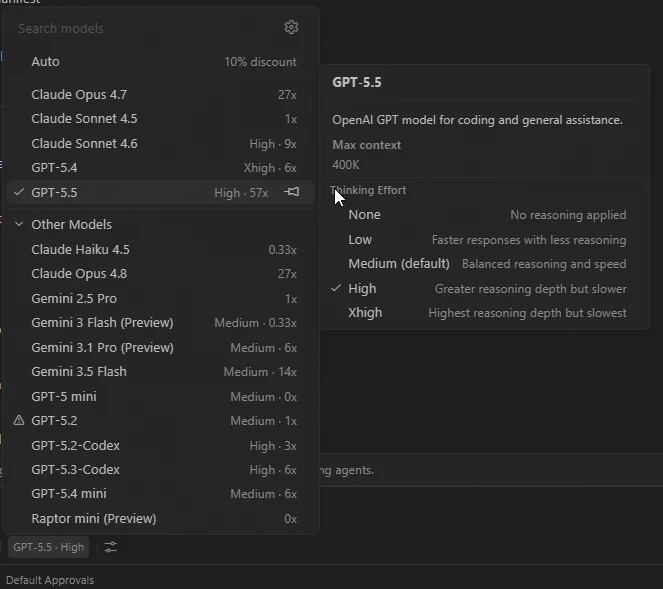The width and height of the screenshot is (663, 589).
Task: Choose Raptor mini (Preview) model
Action: tap(161, 519)
